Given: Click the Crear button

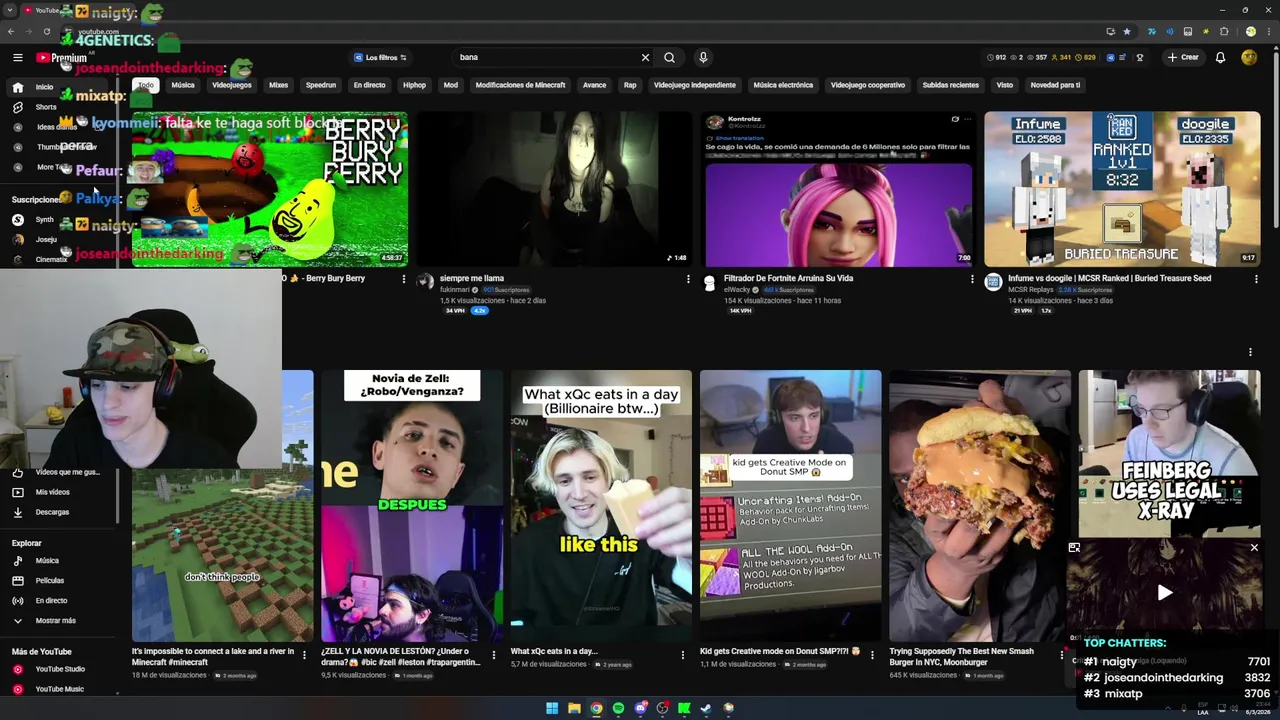Looking at the screenshot, I should [1183, 57].
